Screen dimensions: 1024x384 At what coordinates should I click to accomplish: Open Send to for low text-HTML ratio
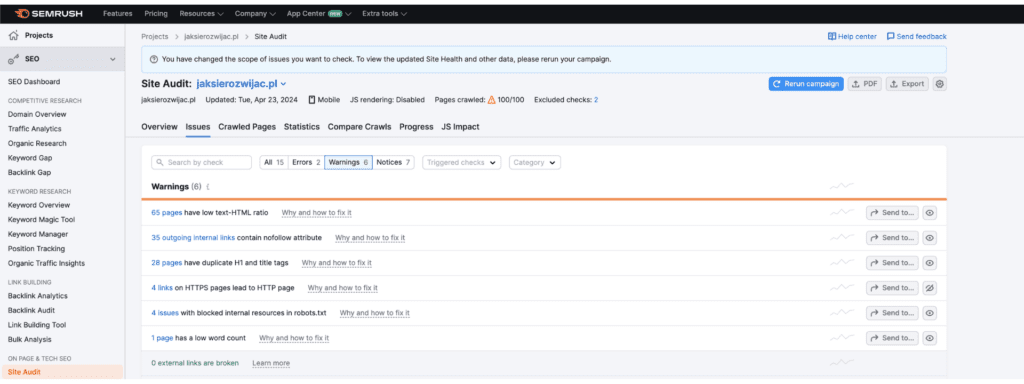[x=892, y=213]
